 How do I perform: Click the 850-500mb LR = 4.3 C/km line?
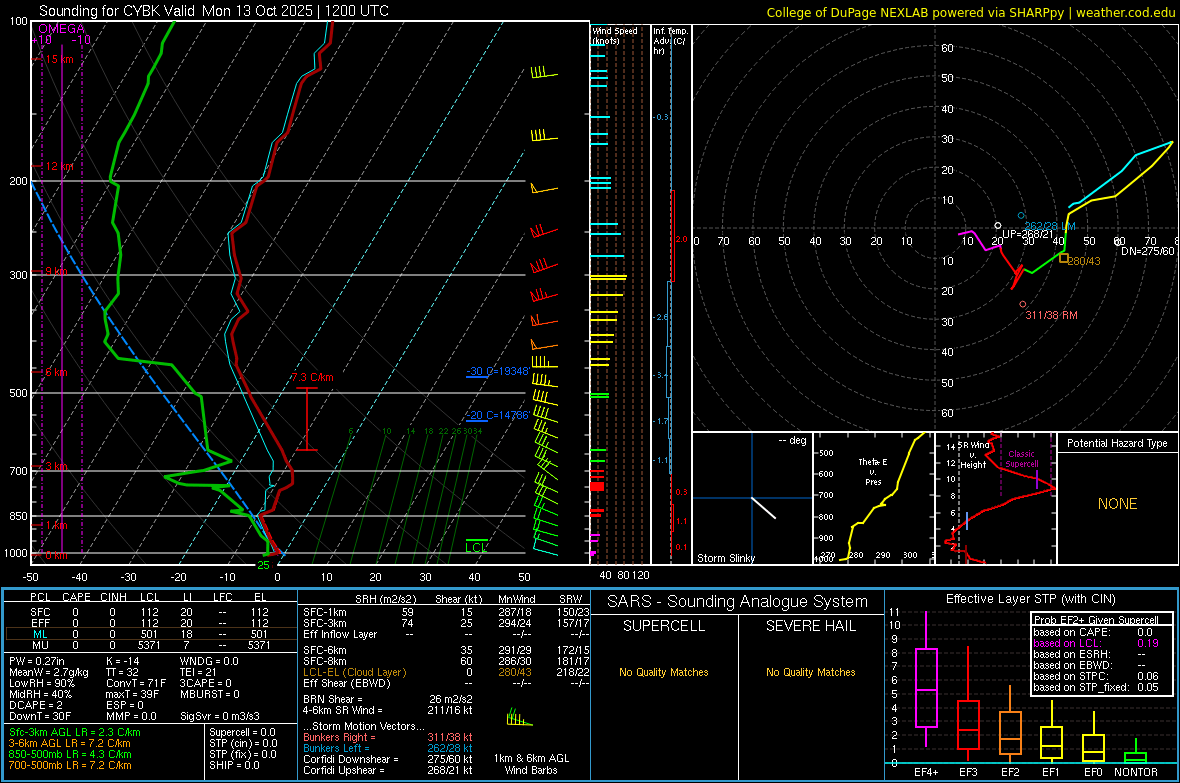[70, 754]
